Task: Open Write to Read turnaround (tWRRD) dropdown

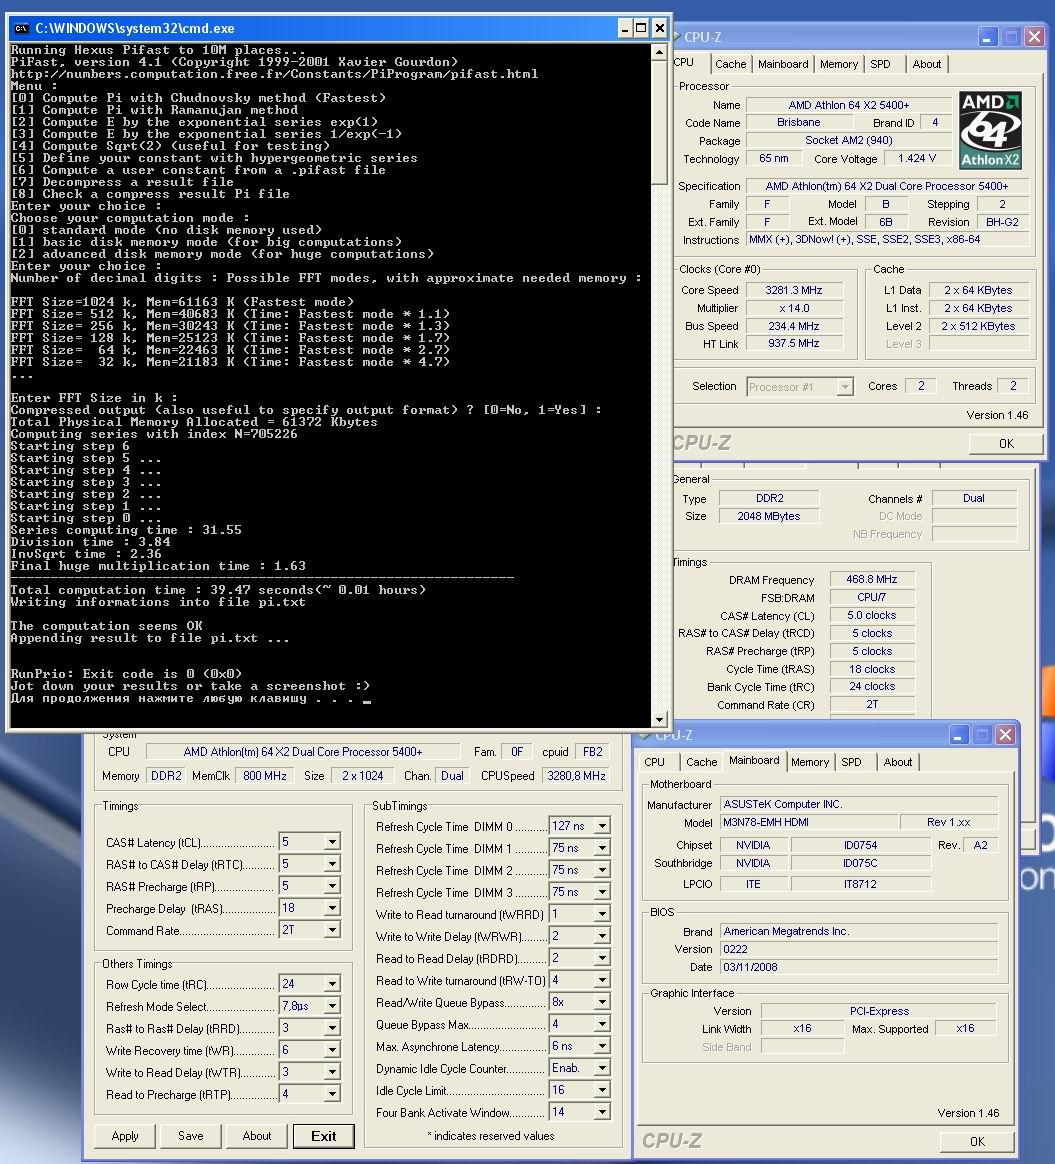Action: point(602,914)
